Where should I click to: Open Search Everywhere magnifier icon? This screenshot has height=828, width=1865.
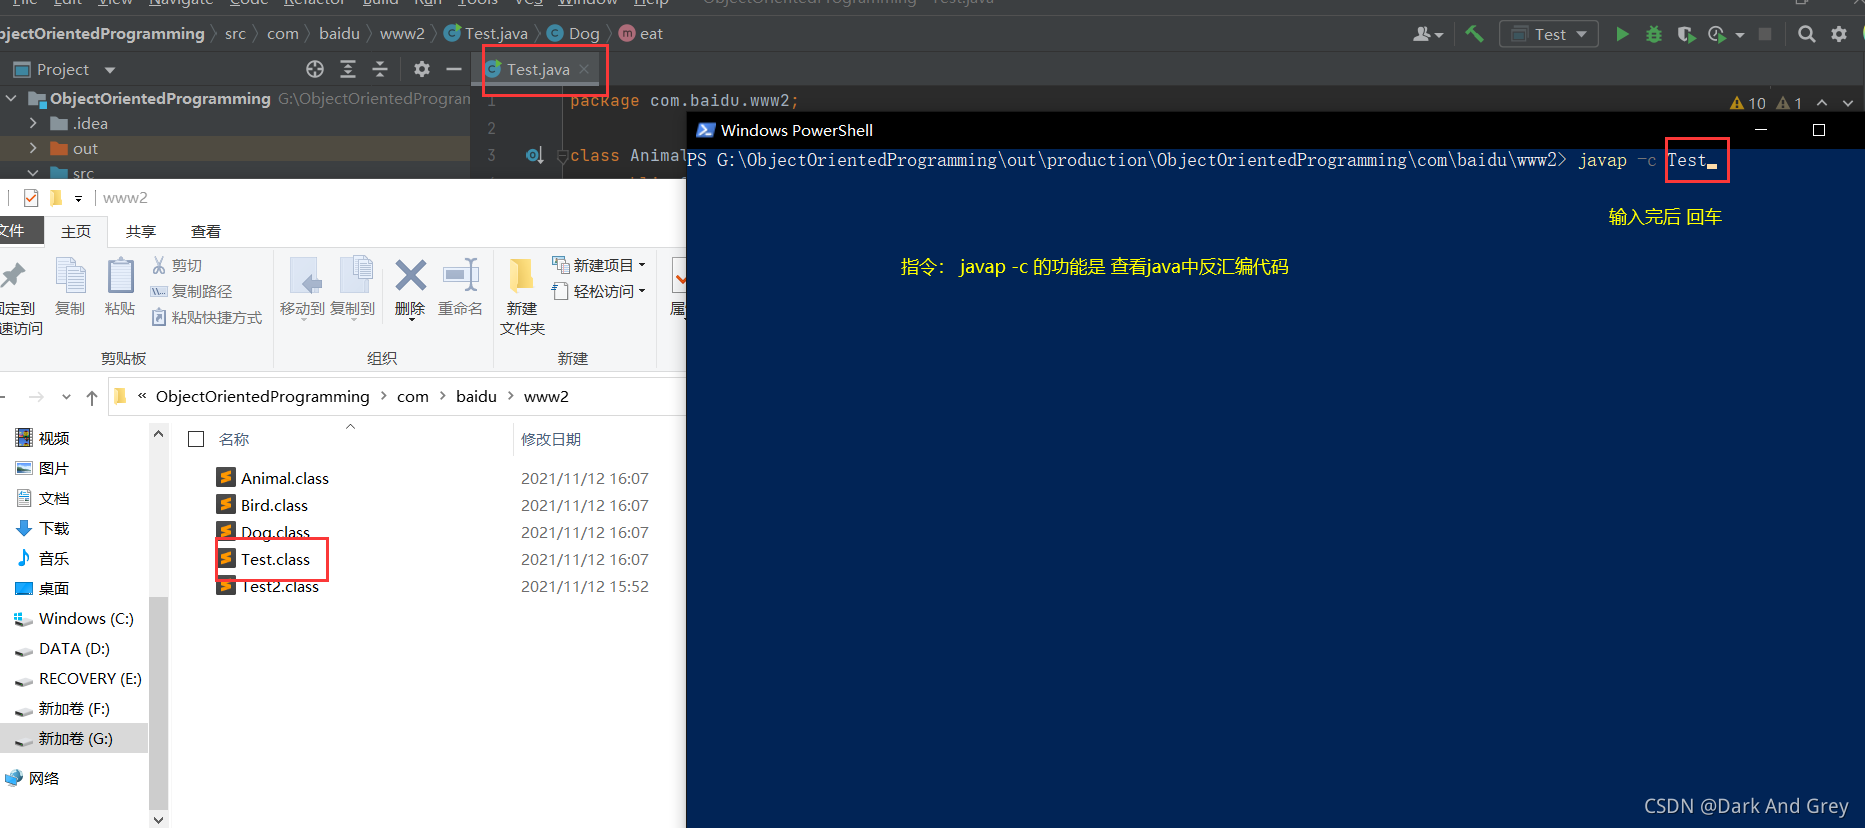click(1806, 34)
